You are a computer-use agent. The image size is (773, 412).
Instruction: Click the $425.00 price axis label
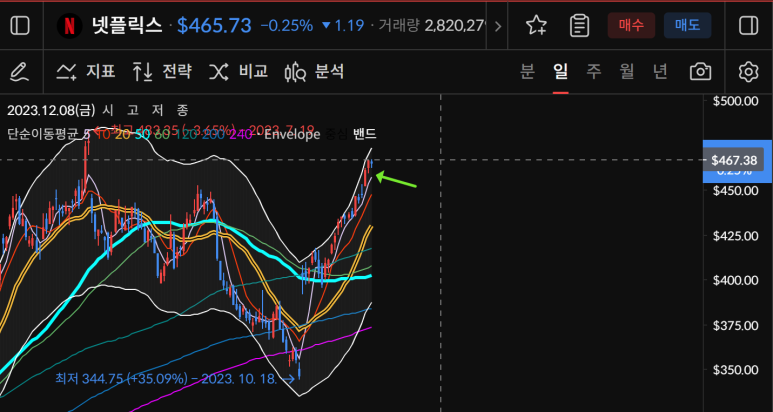coord(735,236)
